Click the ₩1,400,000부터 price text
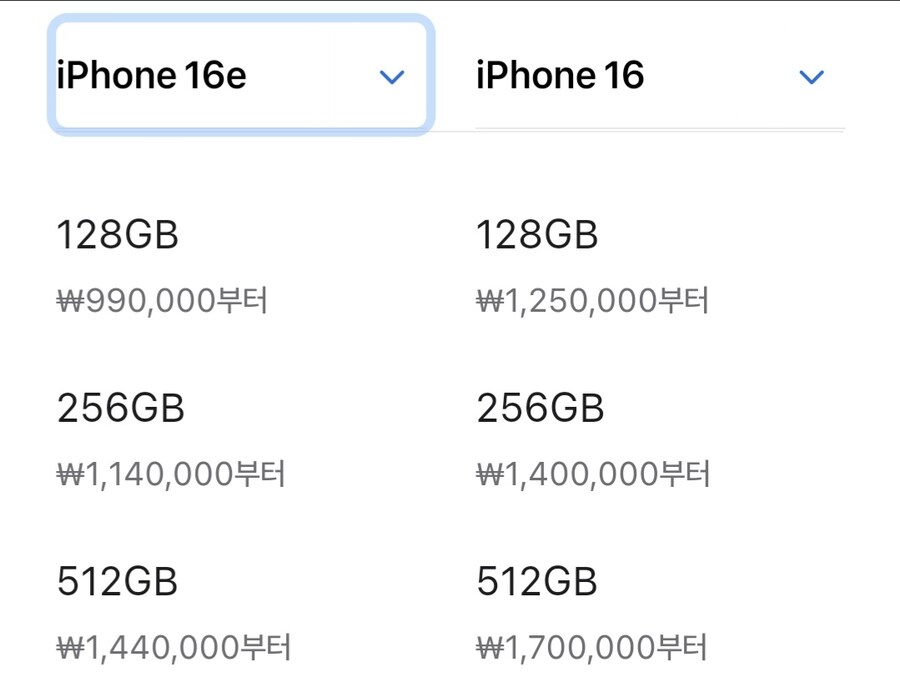The image size is (900, 682). (593, 474)
